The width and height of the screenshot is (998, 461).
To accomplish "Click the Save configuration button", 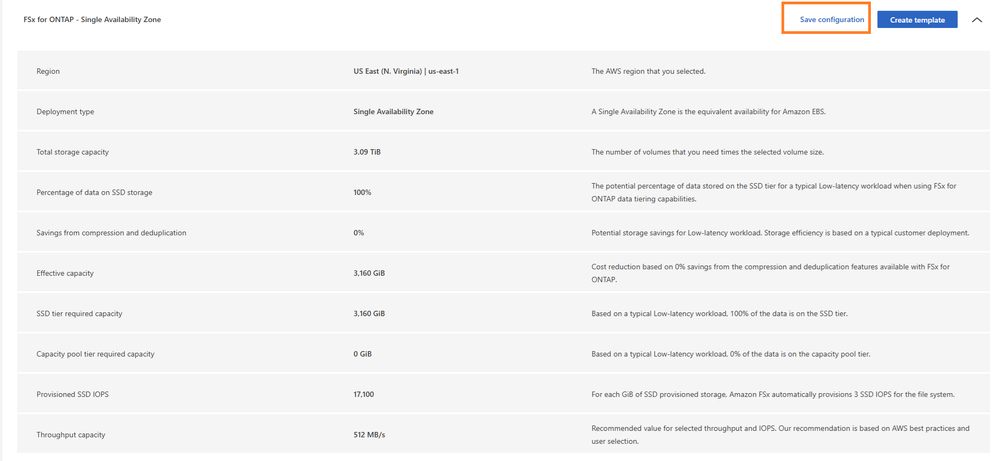I will point(831,20).
